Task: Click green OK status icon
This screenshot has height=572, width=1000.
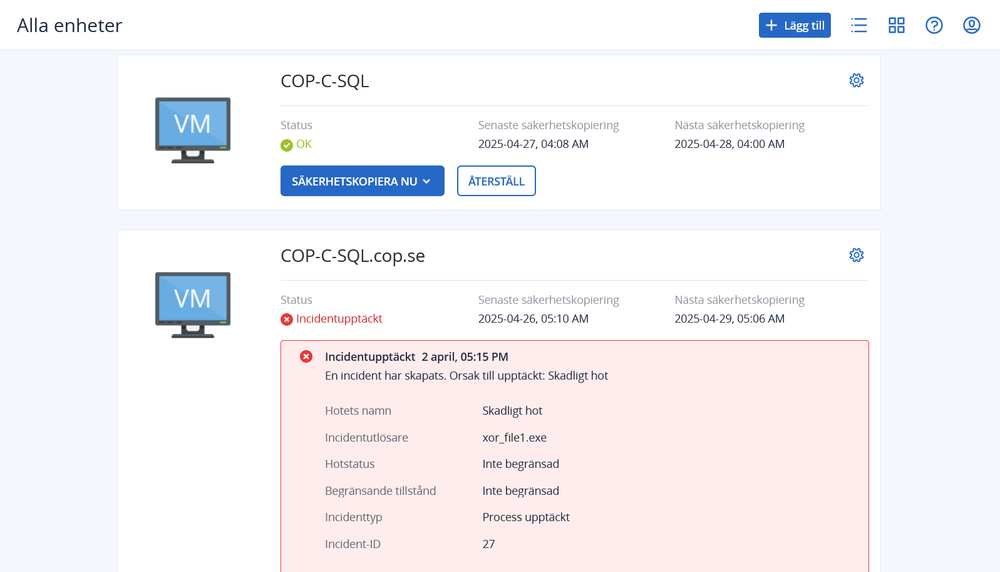Action: coord(286,145)
